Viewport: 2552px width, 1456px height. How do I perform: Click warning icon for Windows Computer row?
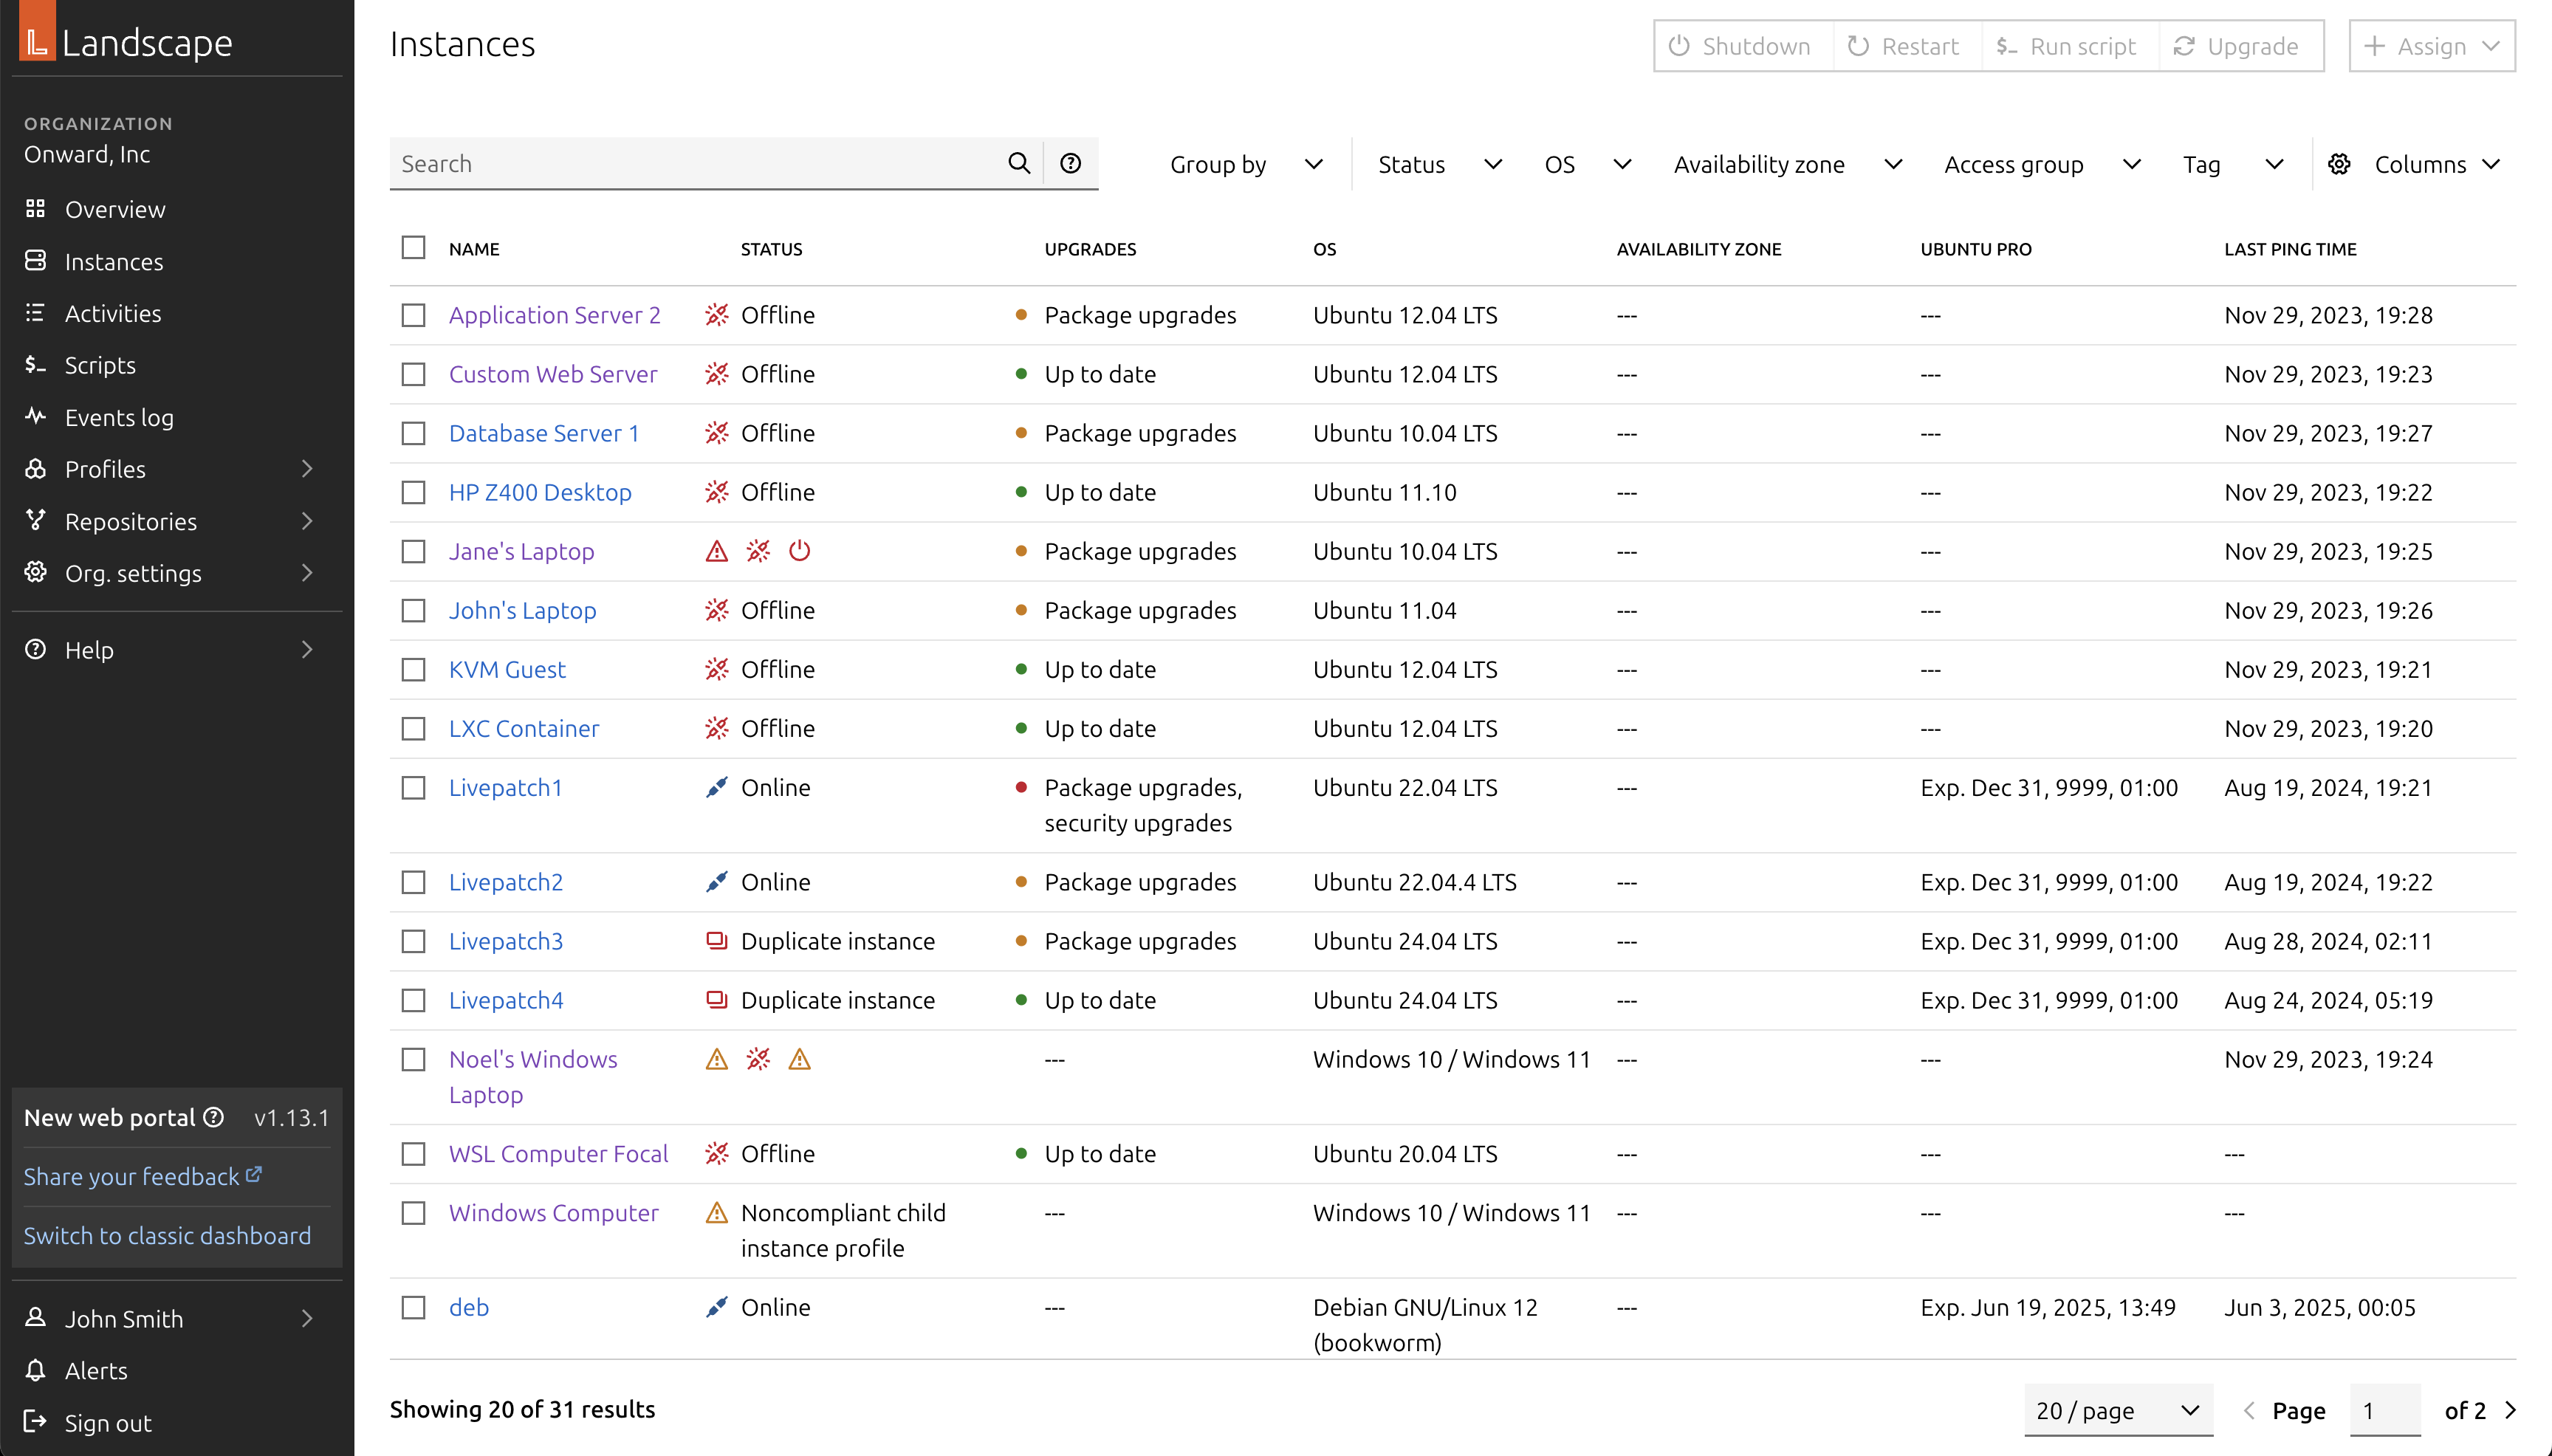717,1213
